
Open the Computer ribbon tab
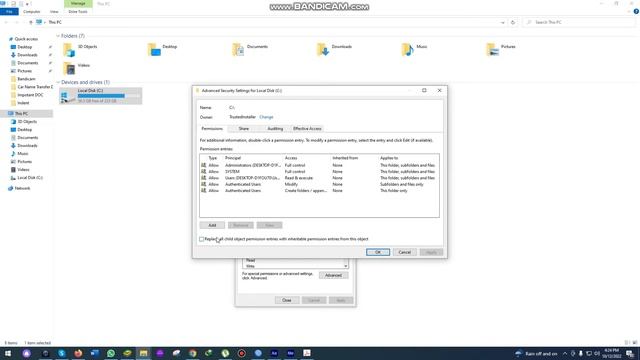click(x=31, y=11)
